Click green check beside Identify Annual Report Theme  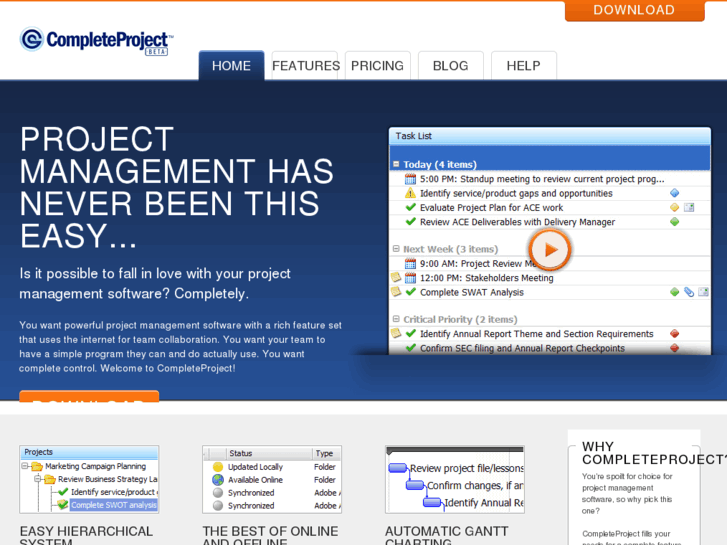click(x=410, y=333)
